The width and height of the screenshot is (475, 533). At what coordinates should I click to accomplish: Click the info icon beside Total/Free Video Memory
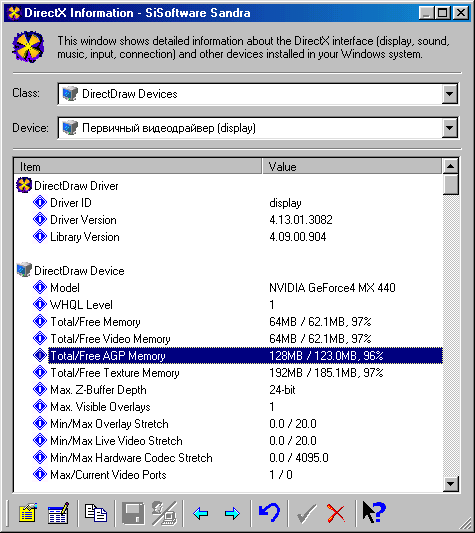tap(40, 338)
